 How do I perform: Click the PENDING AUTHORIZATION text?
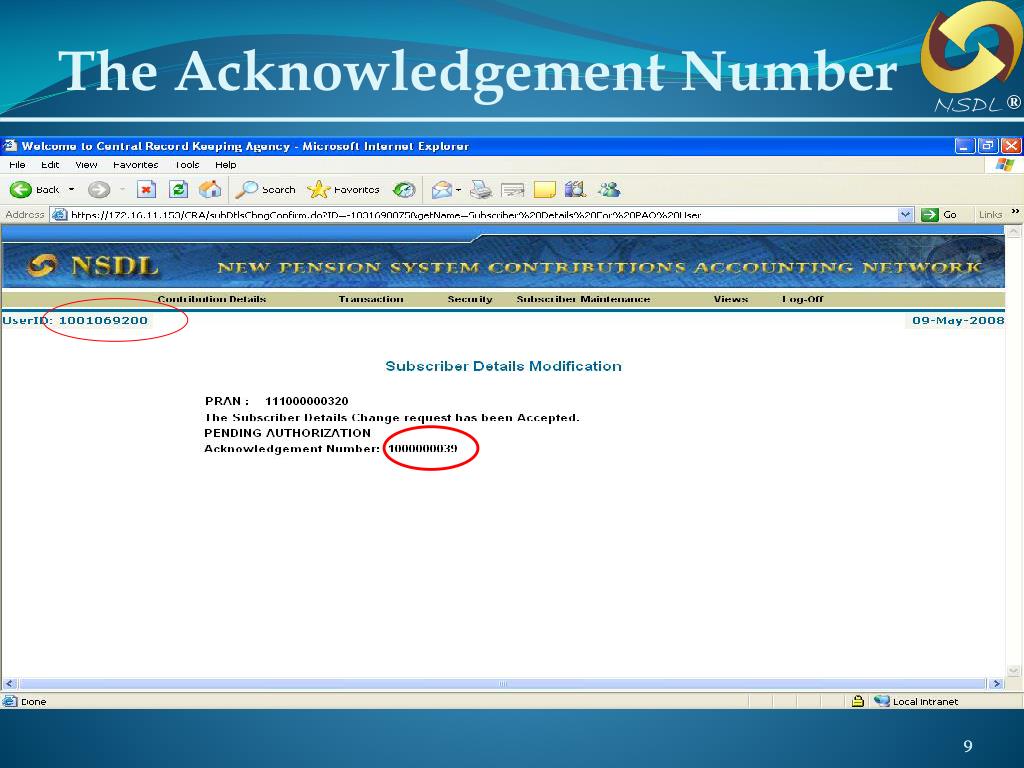[287, 433]
